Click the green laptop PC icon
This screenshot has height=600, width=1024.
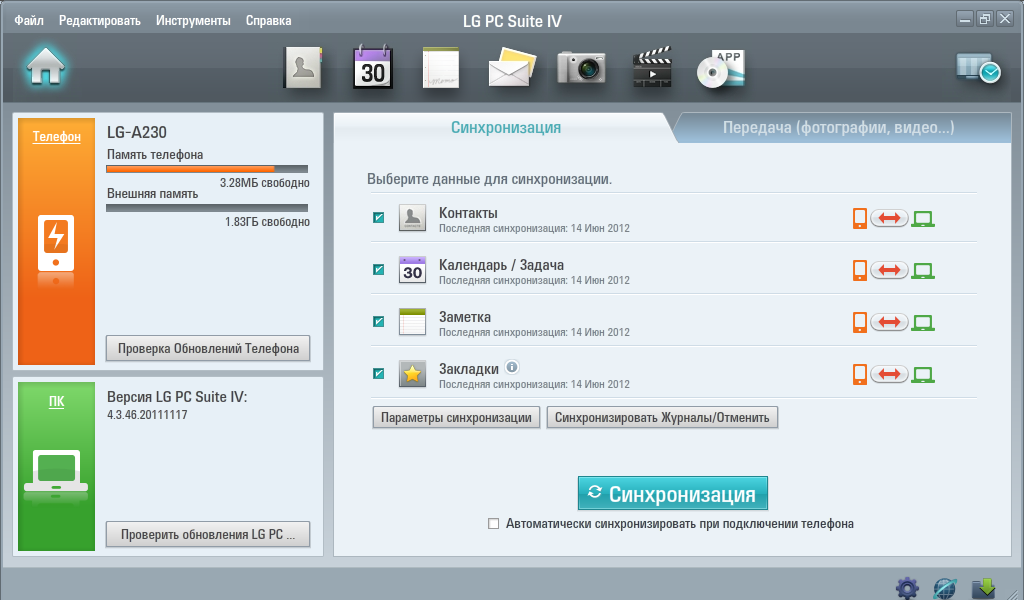(x=56, y=471)
